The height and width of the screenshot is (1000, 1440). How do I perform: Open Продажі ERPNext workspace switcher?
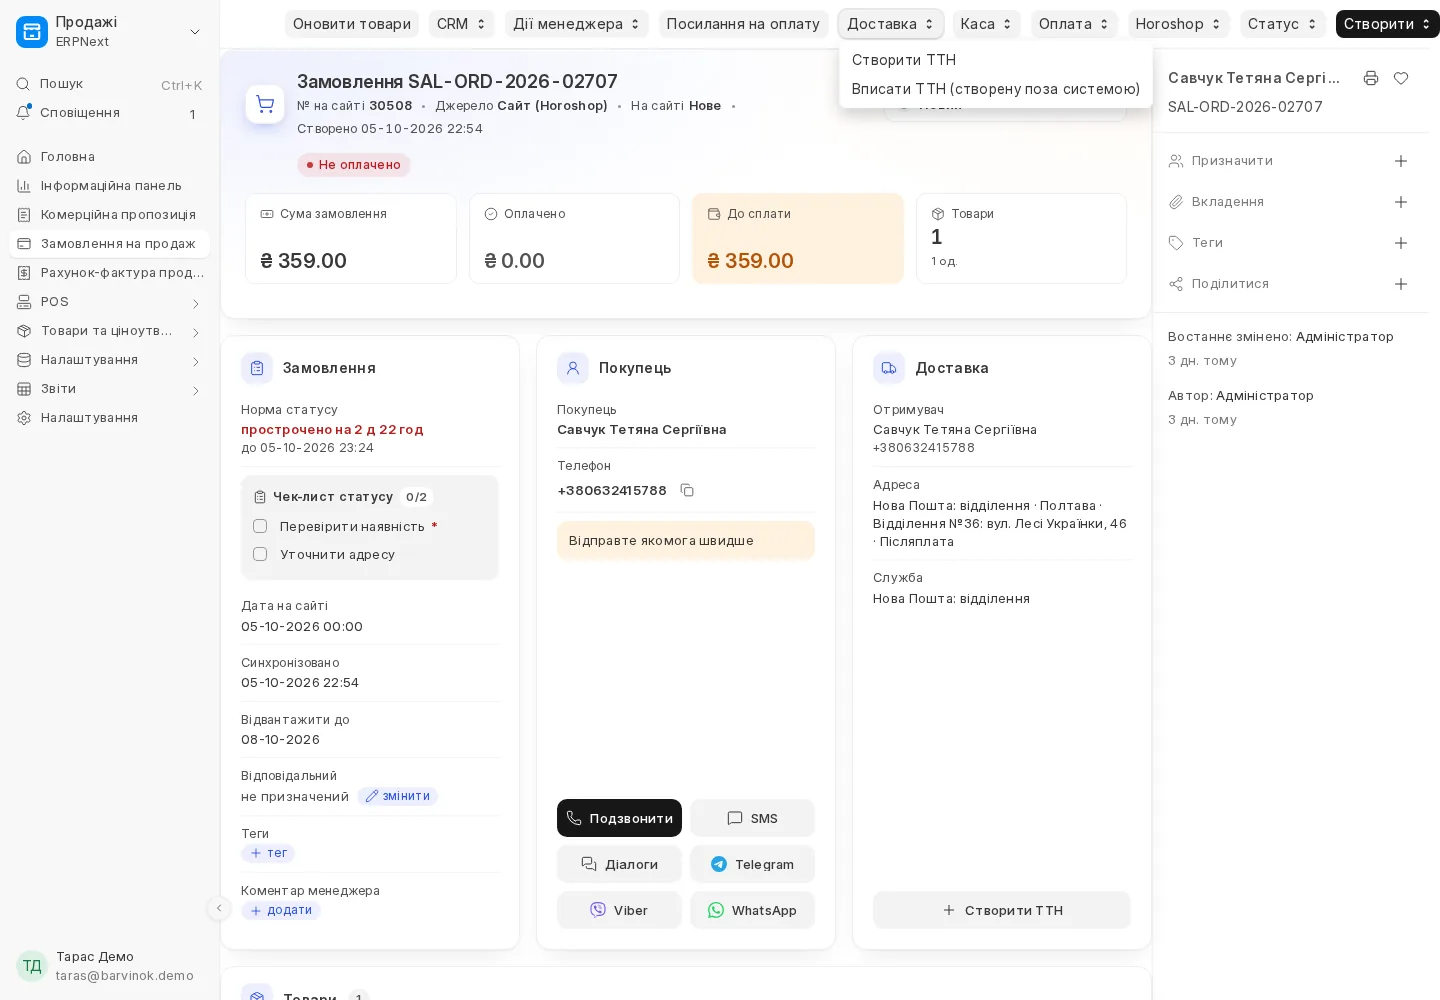pyautogui.click(x=109, y=32)
